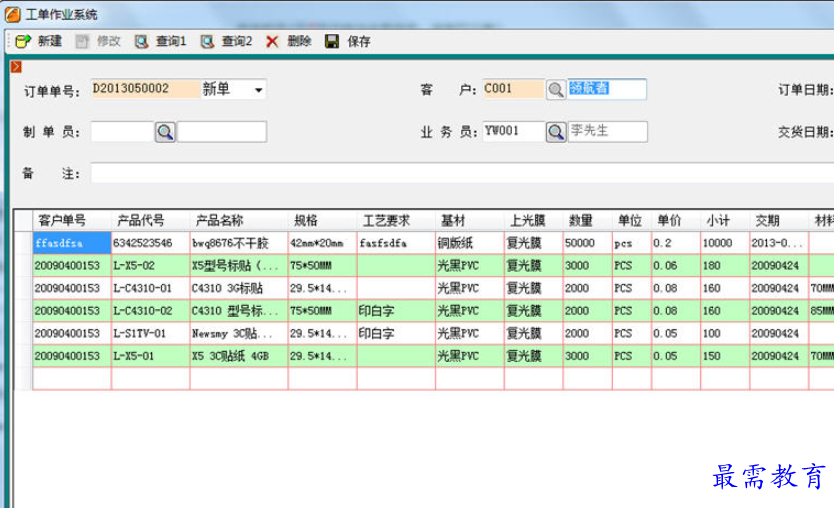Image resolution: width=834 pixels, height=508 pixels.
Task: Click the 新建 toolbar label
Action: [49, 41]
